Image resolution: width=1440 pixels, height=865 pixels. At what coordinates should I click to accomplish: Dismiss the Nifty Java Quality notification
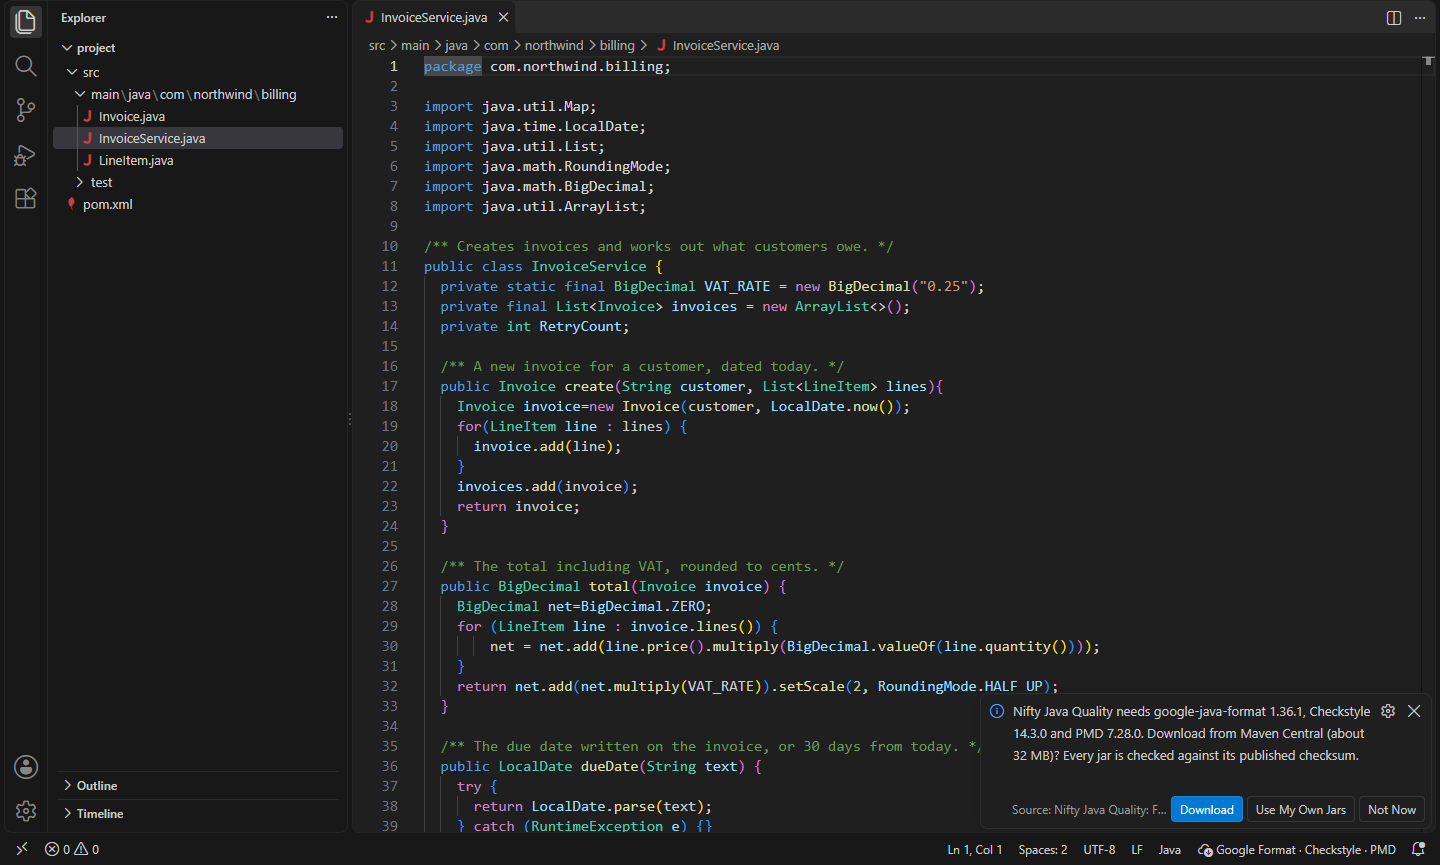pos(1414,711)
